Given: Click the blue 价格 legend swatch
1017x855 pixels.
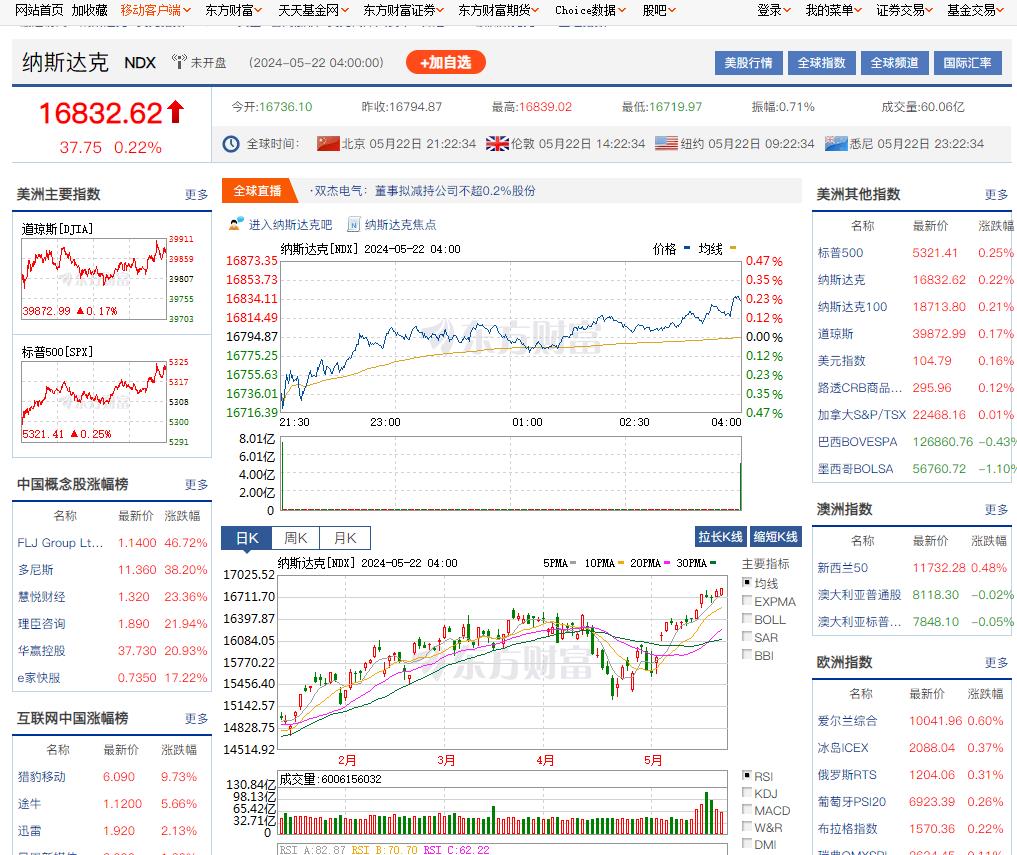Looking at the screenshot, I should point(687,248).
